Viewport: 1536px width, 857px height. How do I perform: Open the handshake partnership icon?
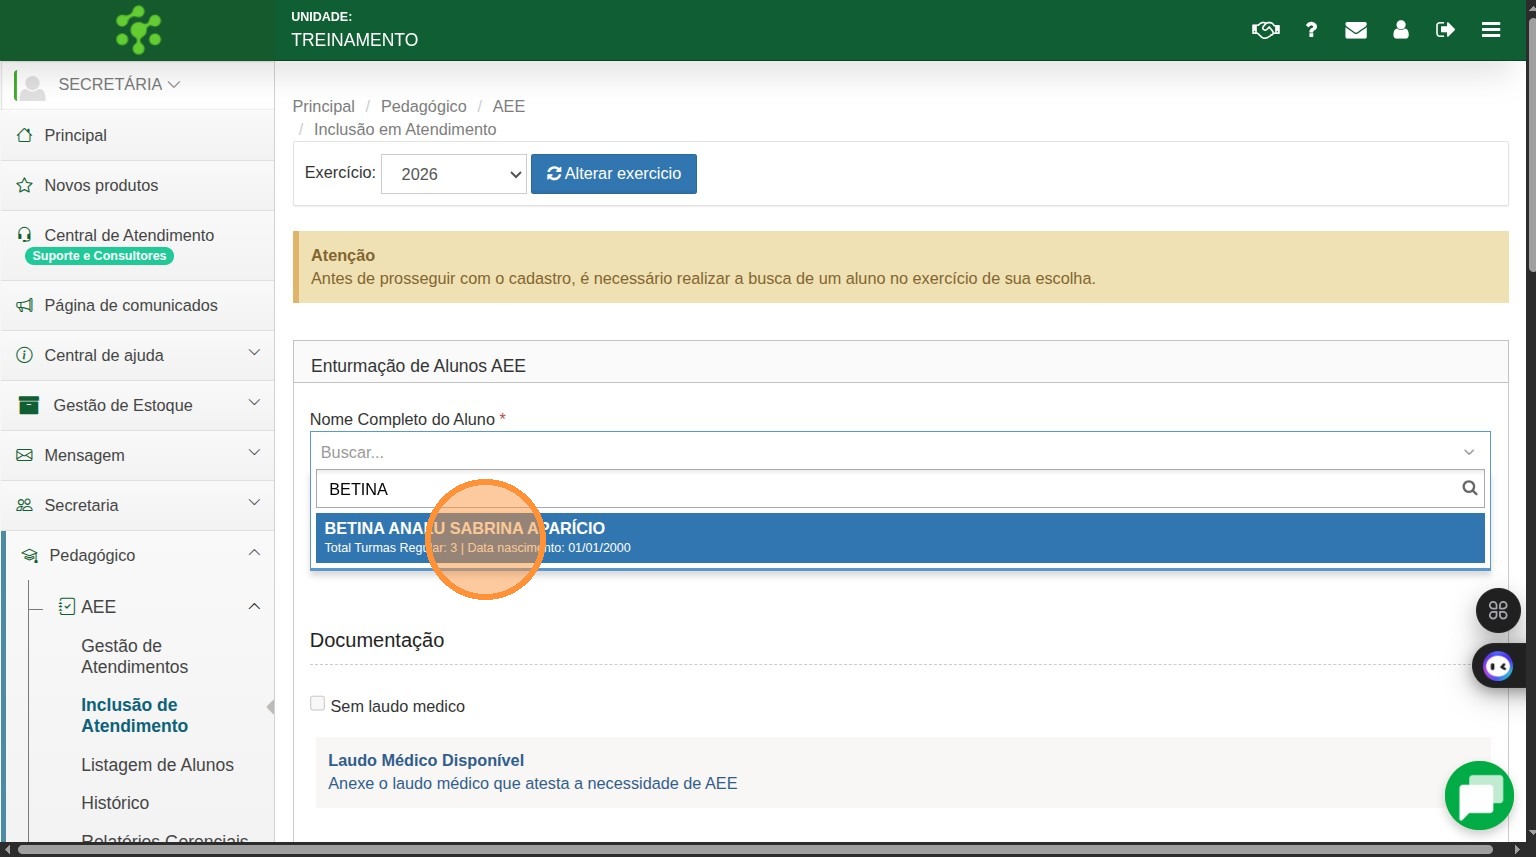click(x=1265, y=30)
